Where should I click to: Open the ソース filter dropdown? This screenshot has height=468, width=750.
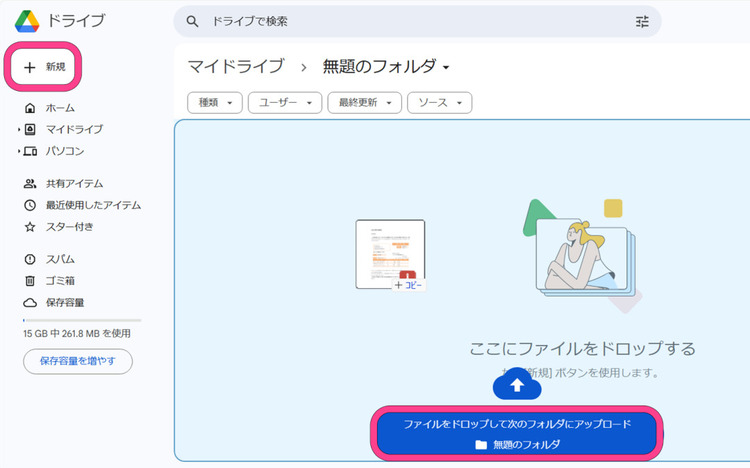click(x=440, y=102)
